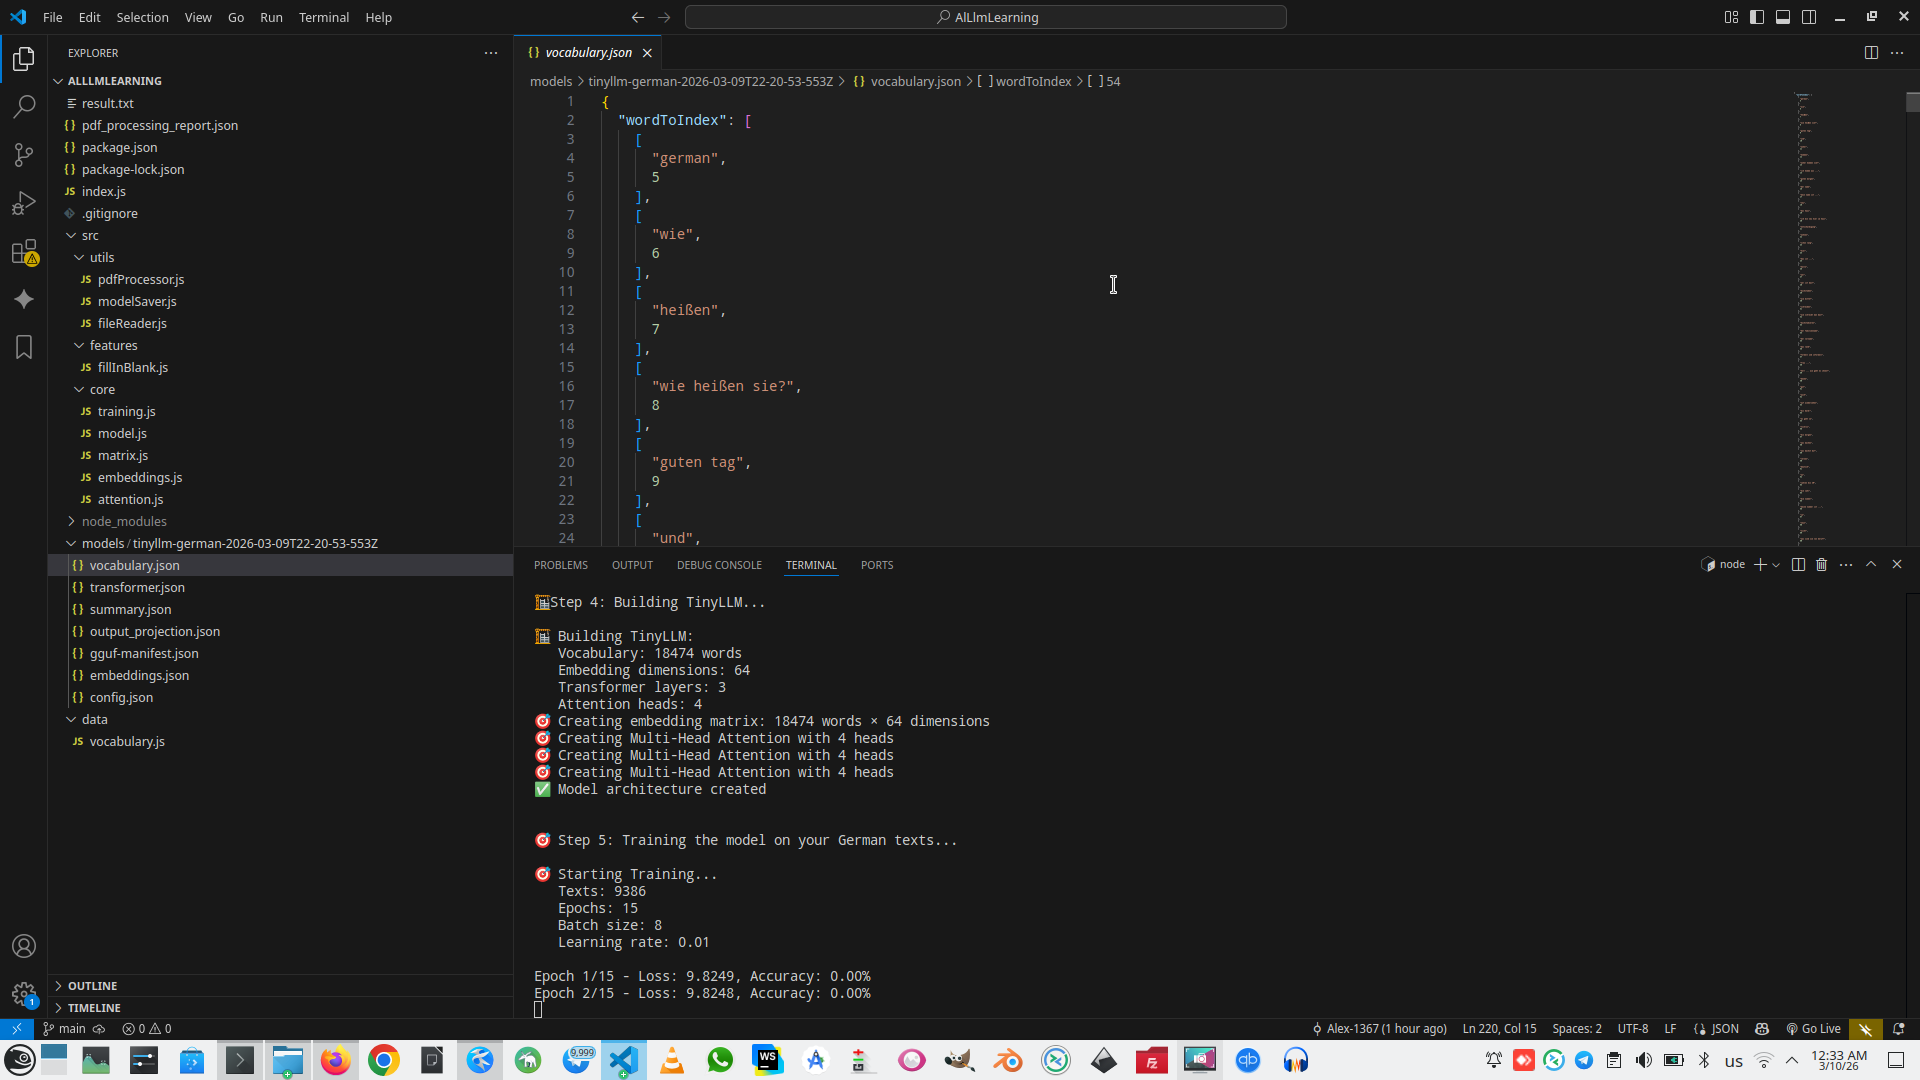The height and width of the screenshot is (1080, 1920).
Task: Click the main branch indicator
Action: click(x=72, y=1029)
